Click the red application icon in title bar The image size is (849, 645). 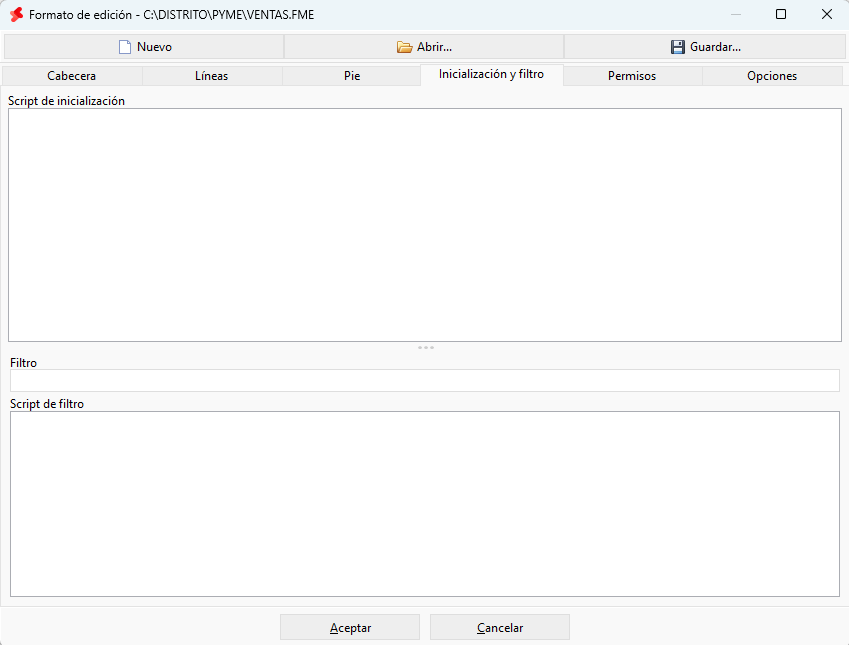(x=17, y=15)
